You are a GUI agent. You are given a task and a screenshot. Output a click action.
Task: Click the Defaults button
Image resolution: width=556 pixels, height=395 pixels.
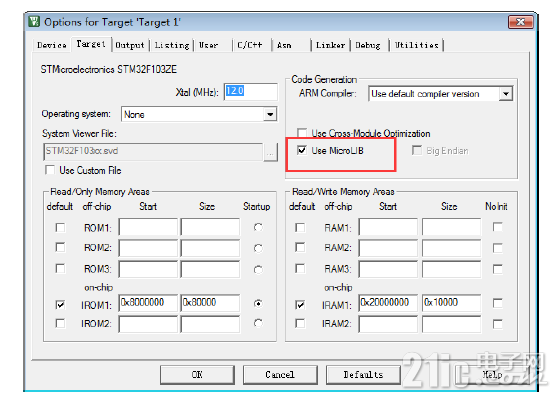pos(363,375)
